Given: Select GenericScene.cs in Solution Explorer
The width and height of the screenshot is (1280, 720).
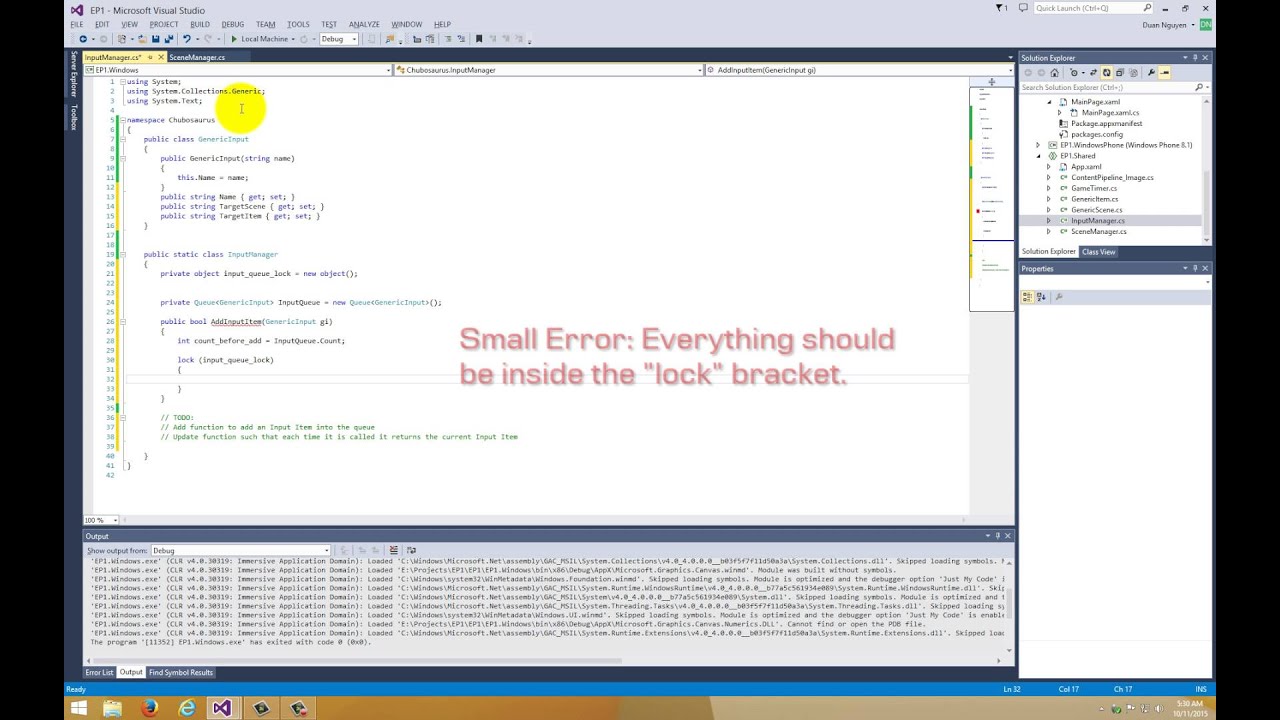Looking at the screenshot, I should click(1096, 210).
